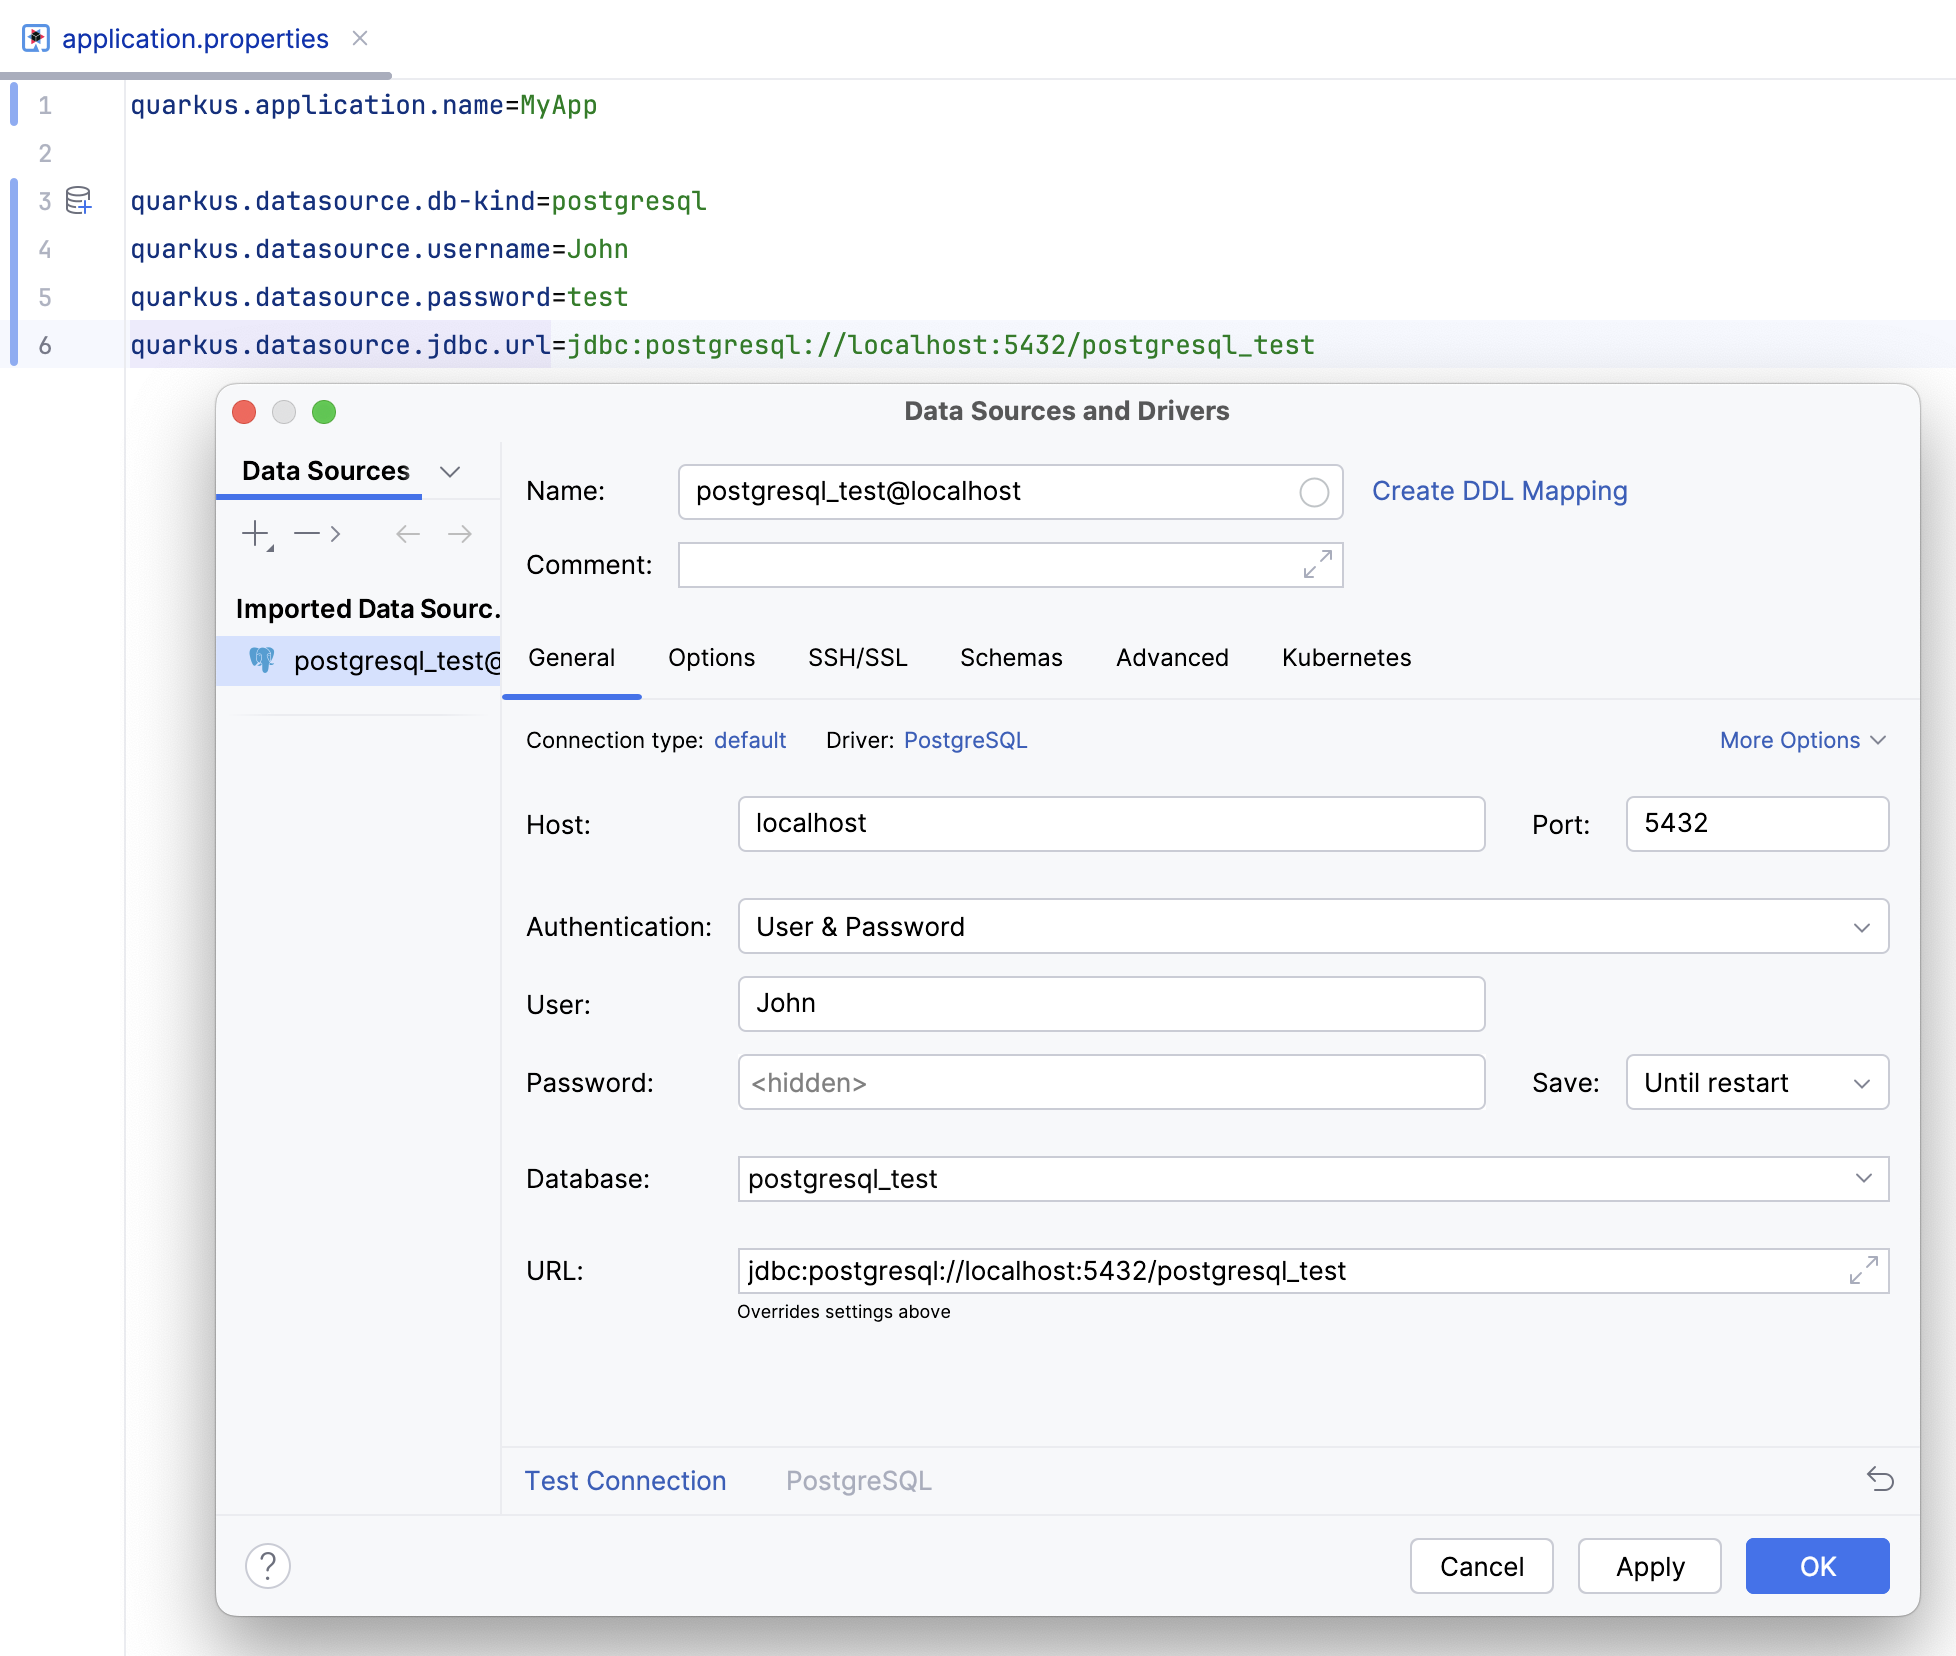The width and height of the screenshot is (1956, 1656).
Task: Click the database gutter icon on line 3
Action: click(x=77, y=200)
